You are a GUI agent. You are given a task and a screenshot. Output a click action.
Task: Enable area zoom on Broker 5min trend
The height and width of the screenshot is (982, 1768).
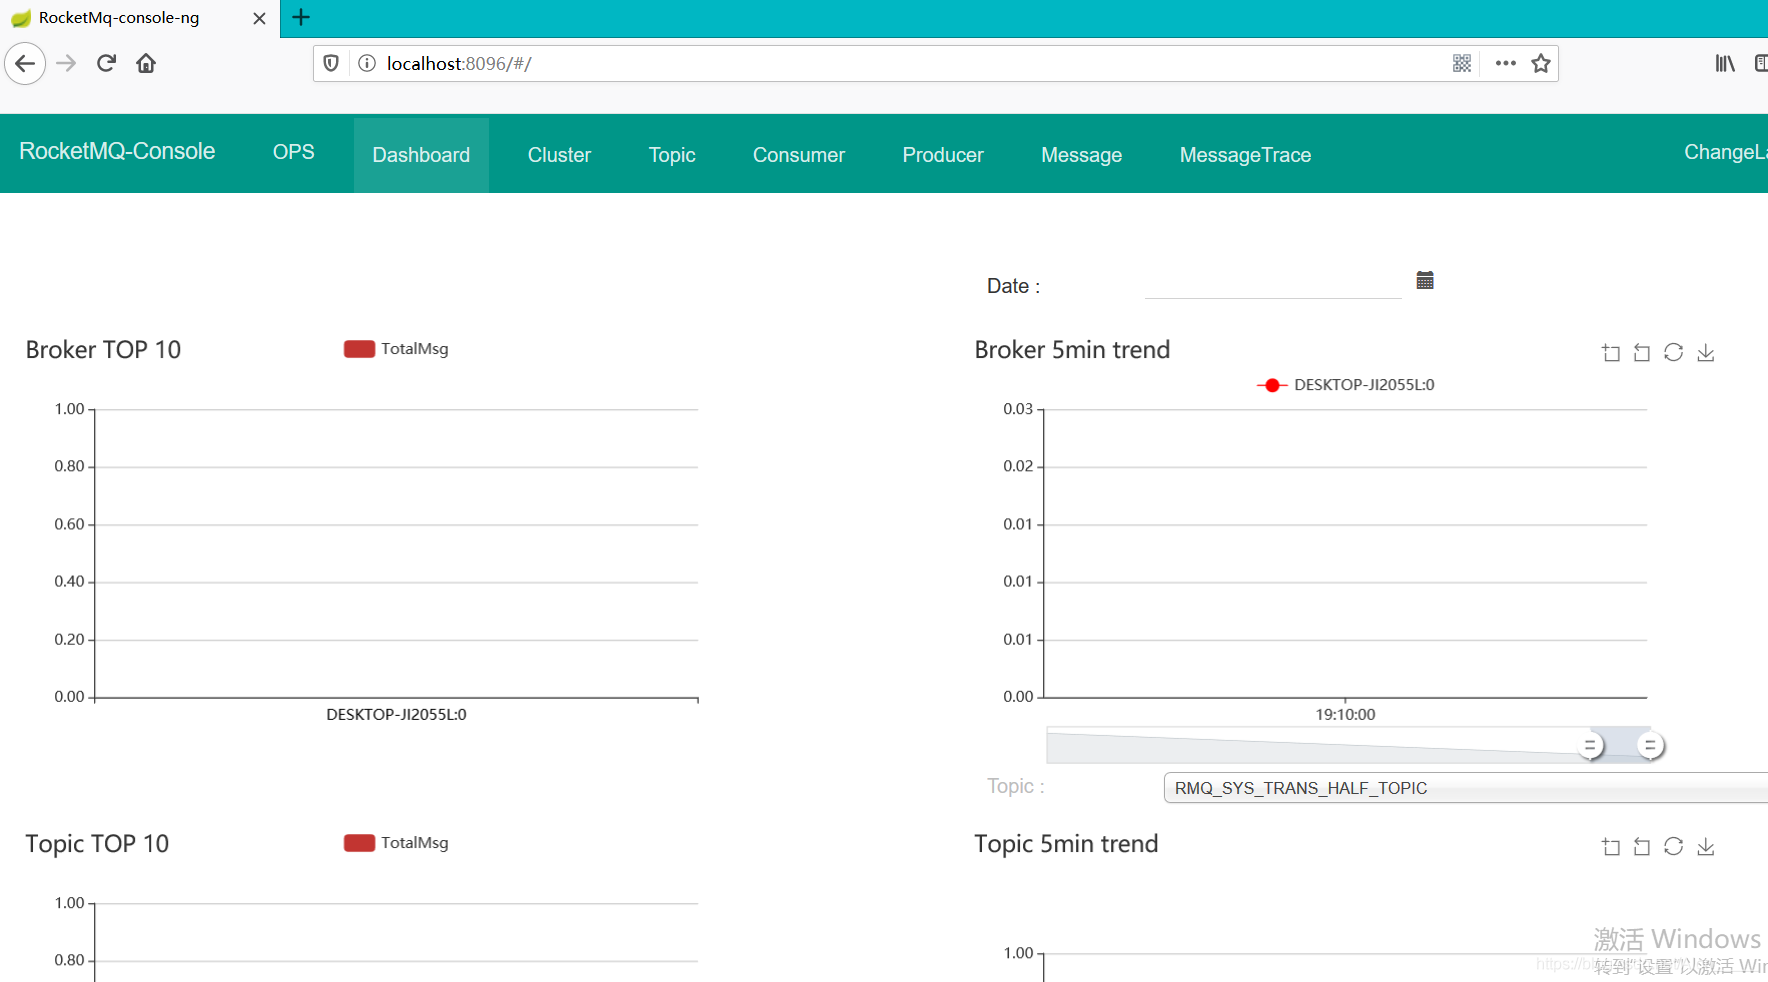tap(1611, 353)
